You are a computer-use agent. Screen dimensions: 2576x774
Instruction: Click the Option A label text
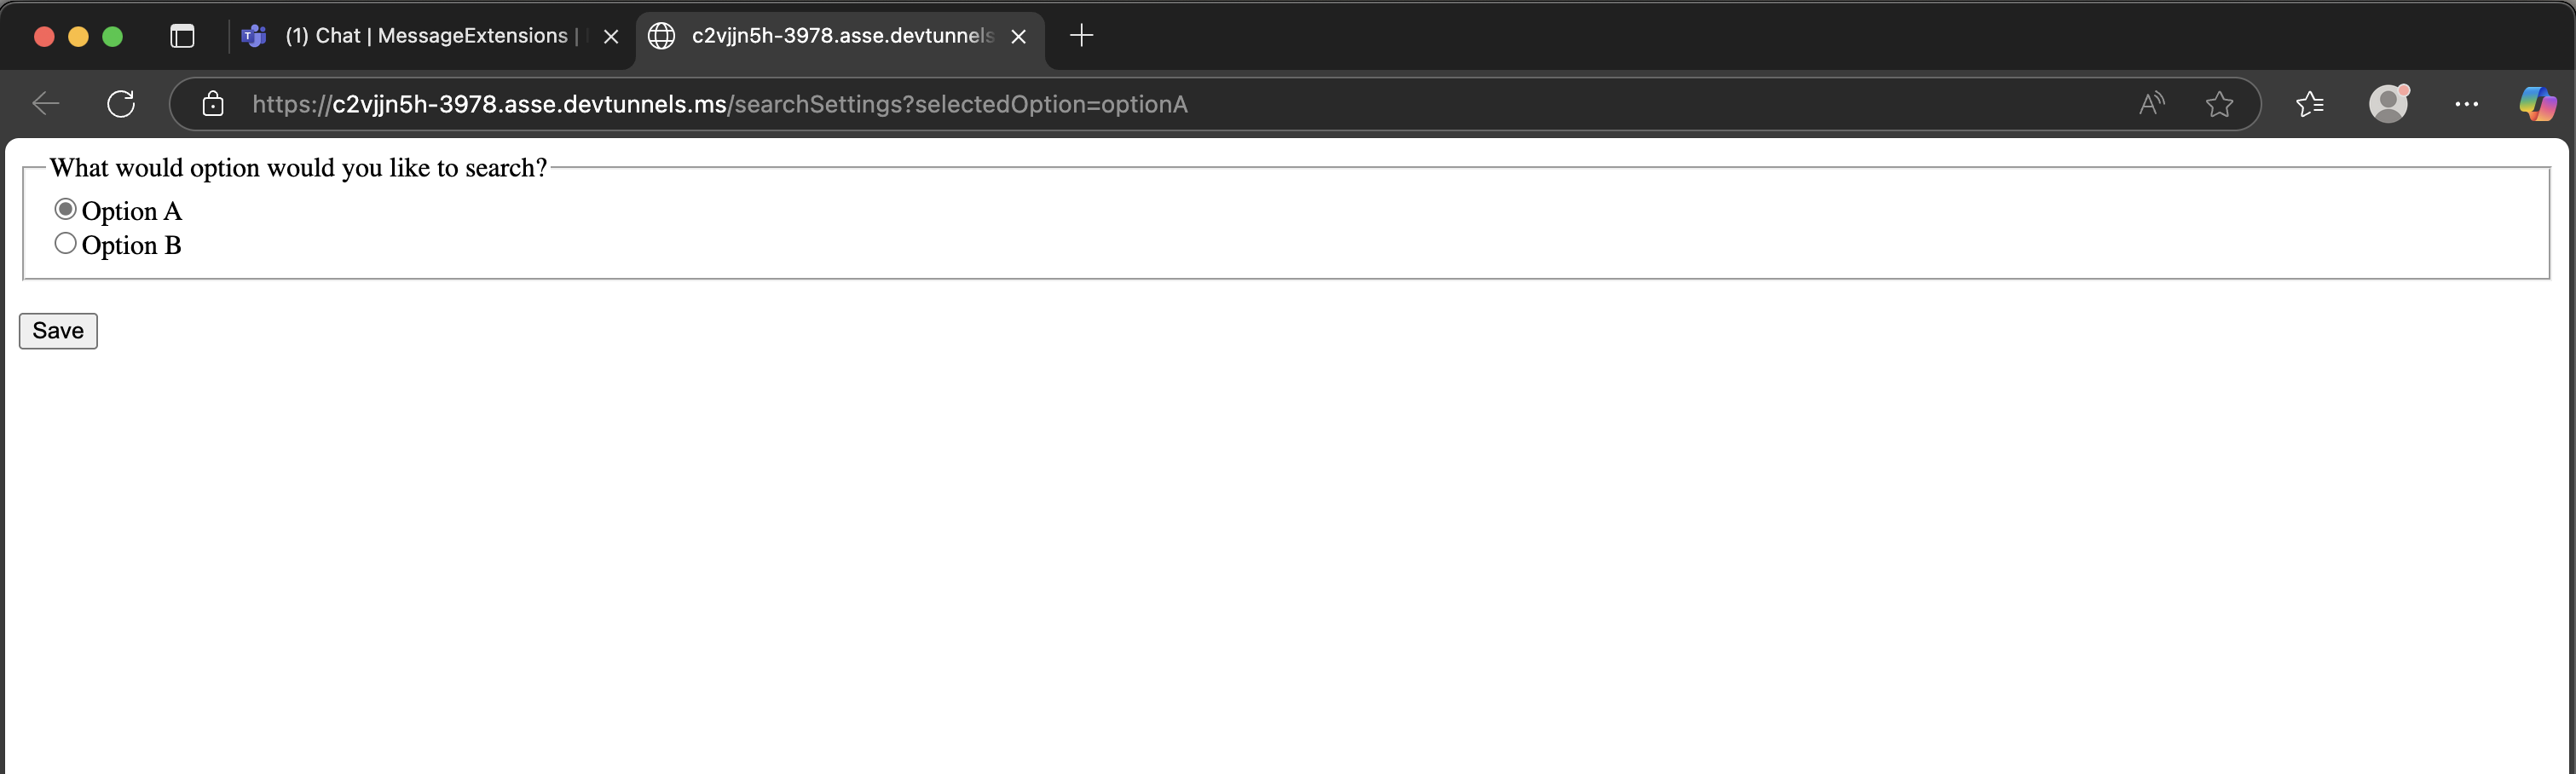click(131, 211)
